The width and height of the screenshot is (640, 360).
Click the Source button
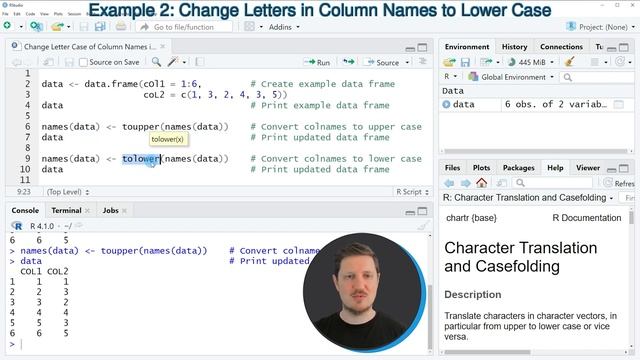[x=382, y=62]
